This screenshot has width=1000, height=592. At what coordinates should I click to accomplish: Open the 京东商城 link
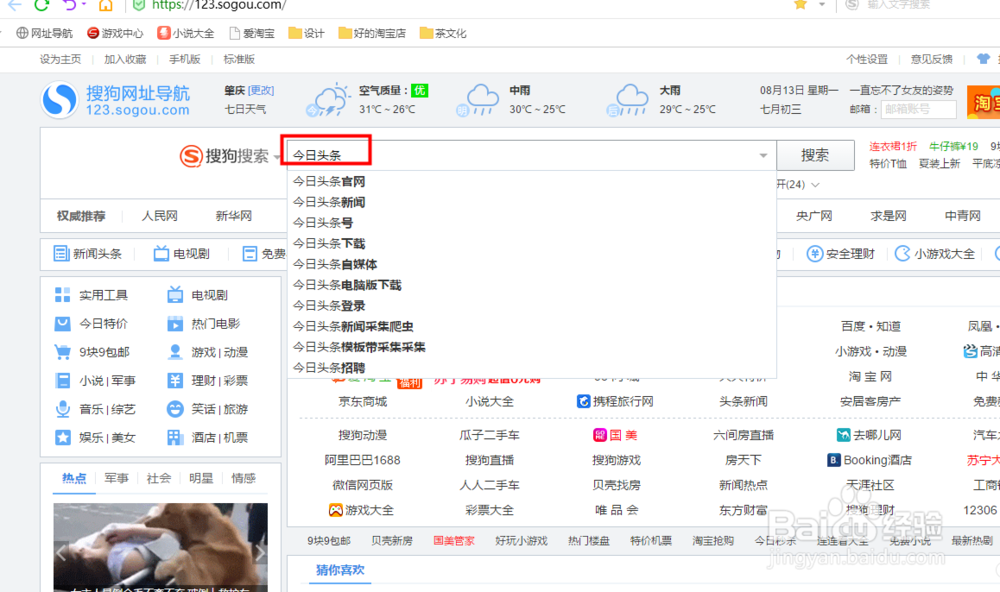[363, 402]
